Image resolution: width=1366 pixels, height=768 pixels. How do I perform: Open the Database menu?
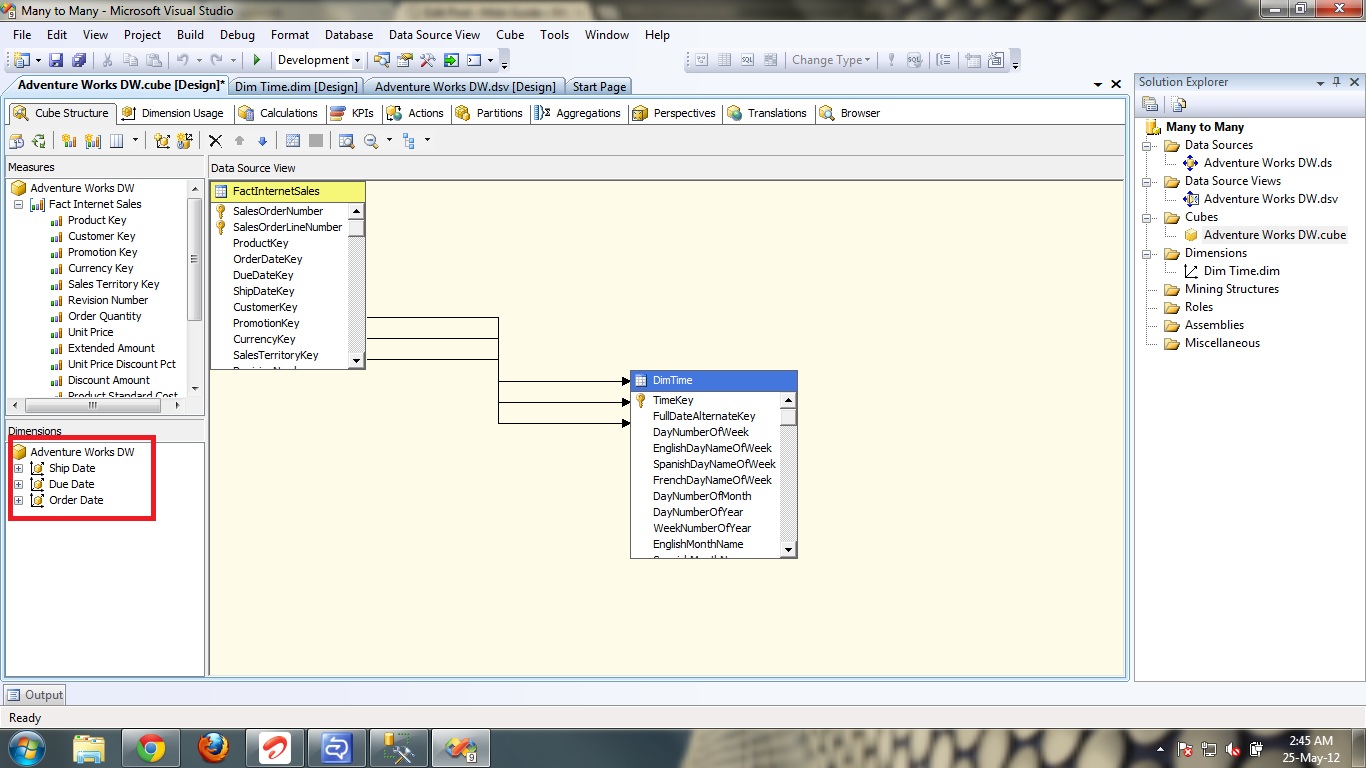[348, 35]
